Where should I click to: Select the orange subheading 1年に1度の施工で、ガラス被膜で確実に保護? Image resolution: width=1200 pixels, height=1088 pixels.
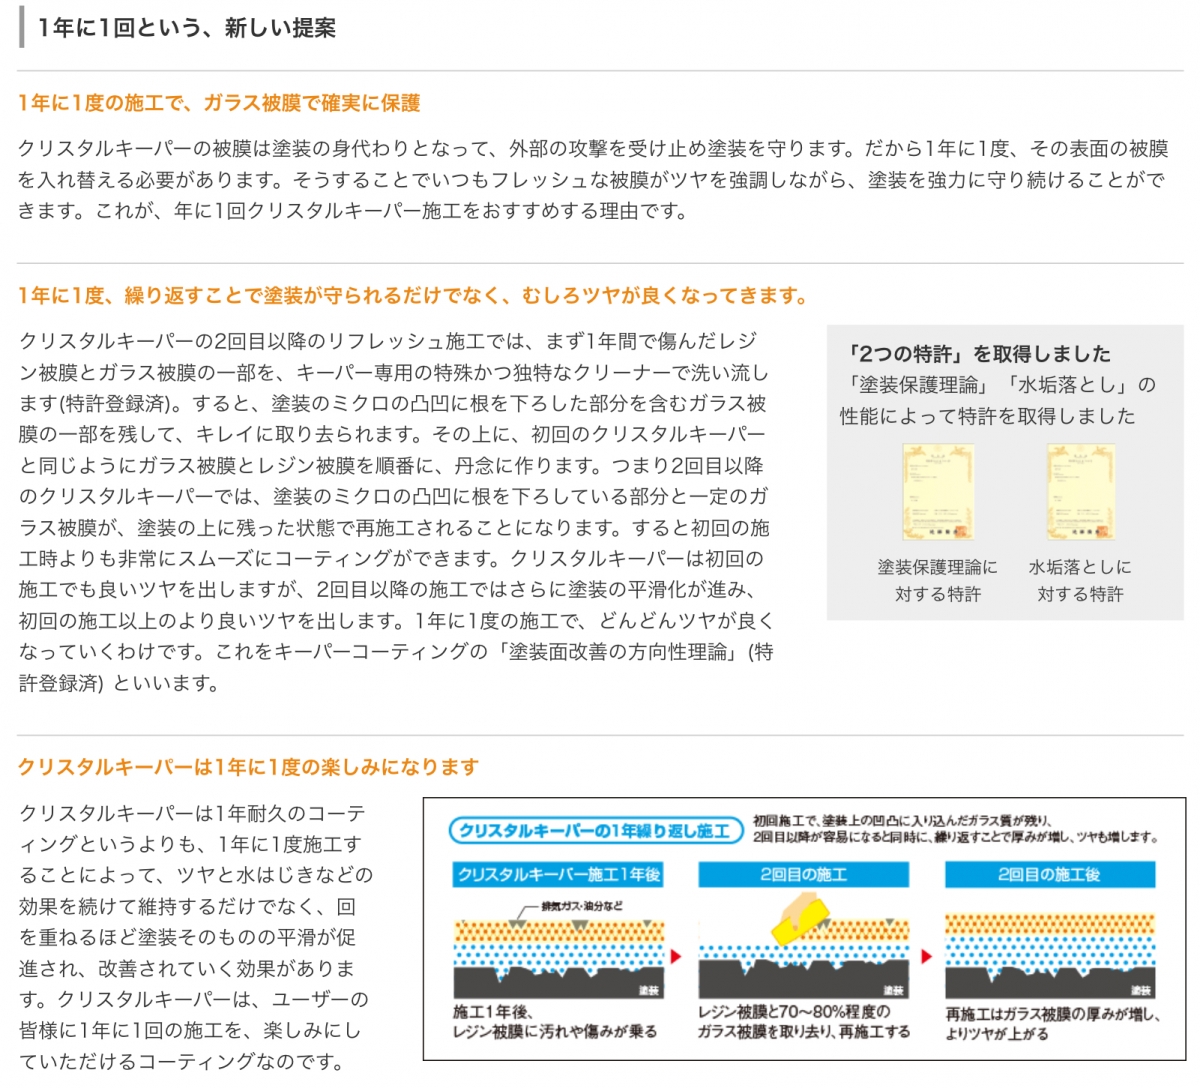tap(219, 103)
